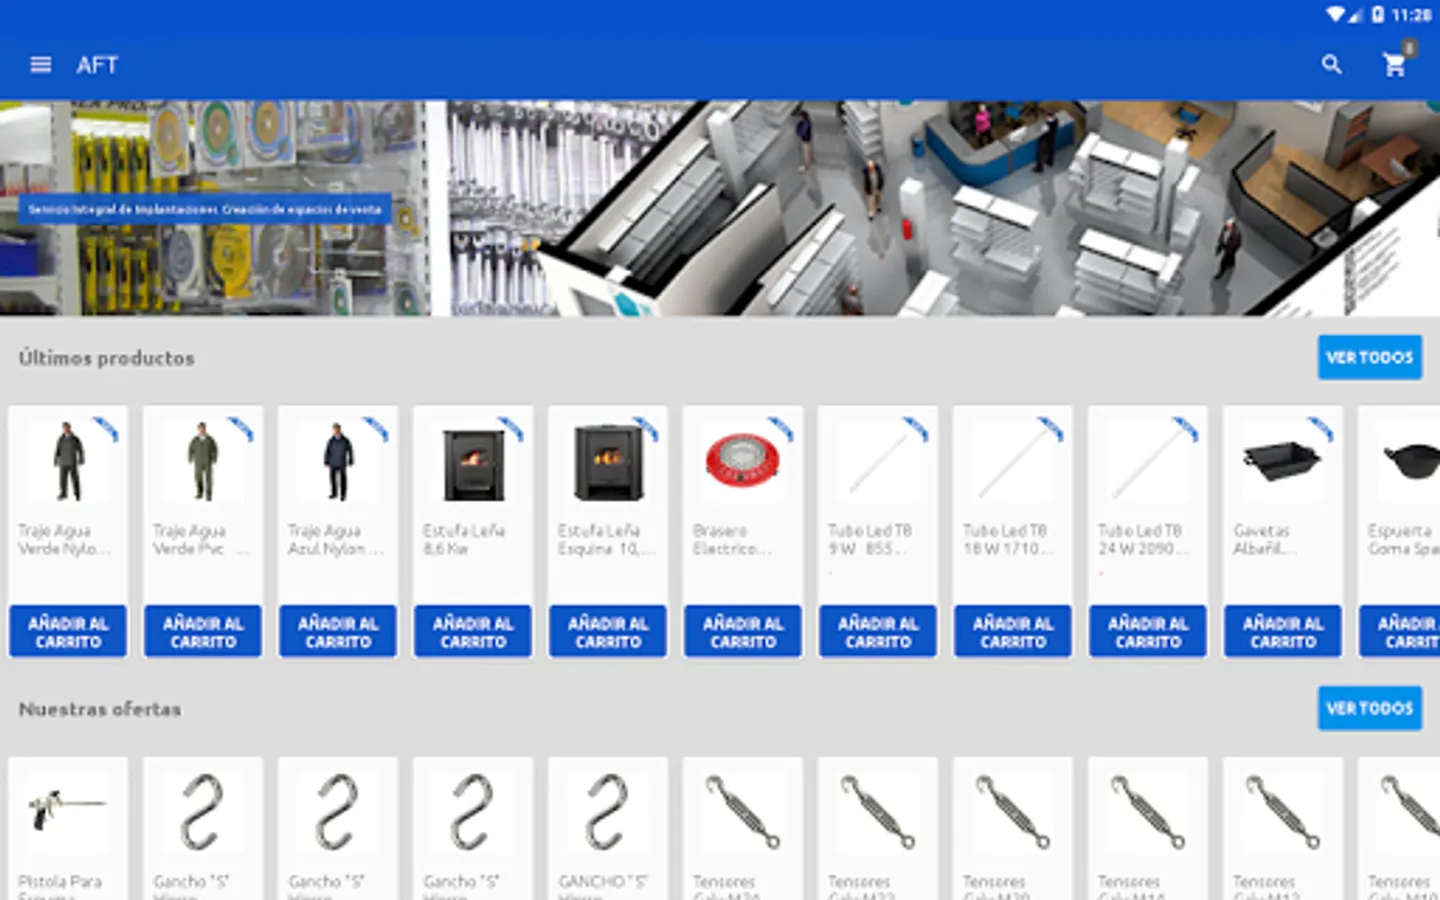1440x900 pixels.
Task: View all Nuestras ofertas with VER TODOS
Action: (x=1369, y=708)
